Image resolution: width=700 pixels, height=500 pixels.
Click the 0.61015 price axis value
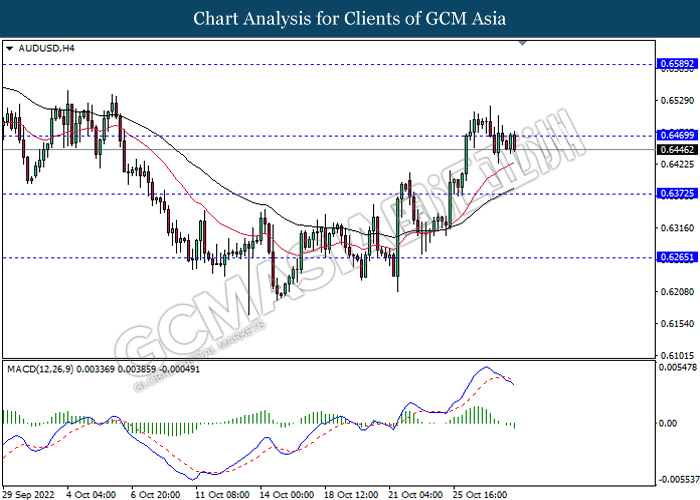tap(677, 356)
